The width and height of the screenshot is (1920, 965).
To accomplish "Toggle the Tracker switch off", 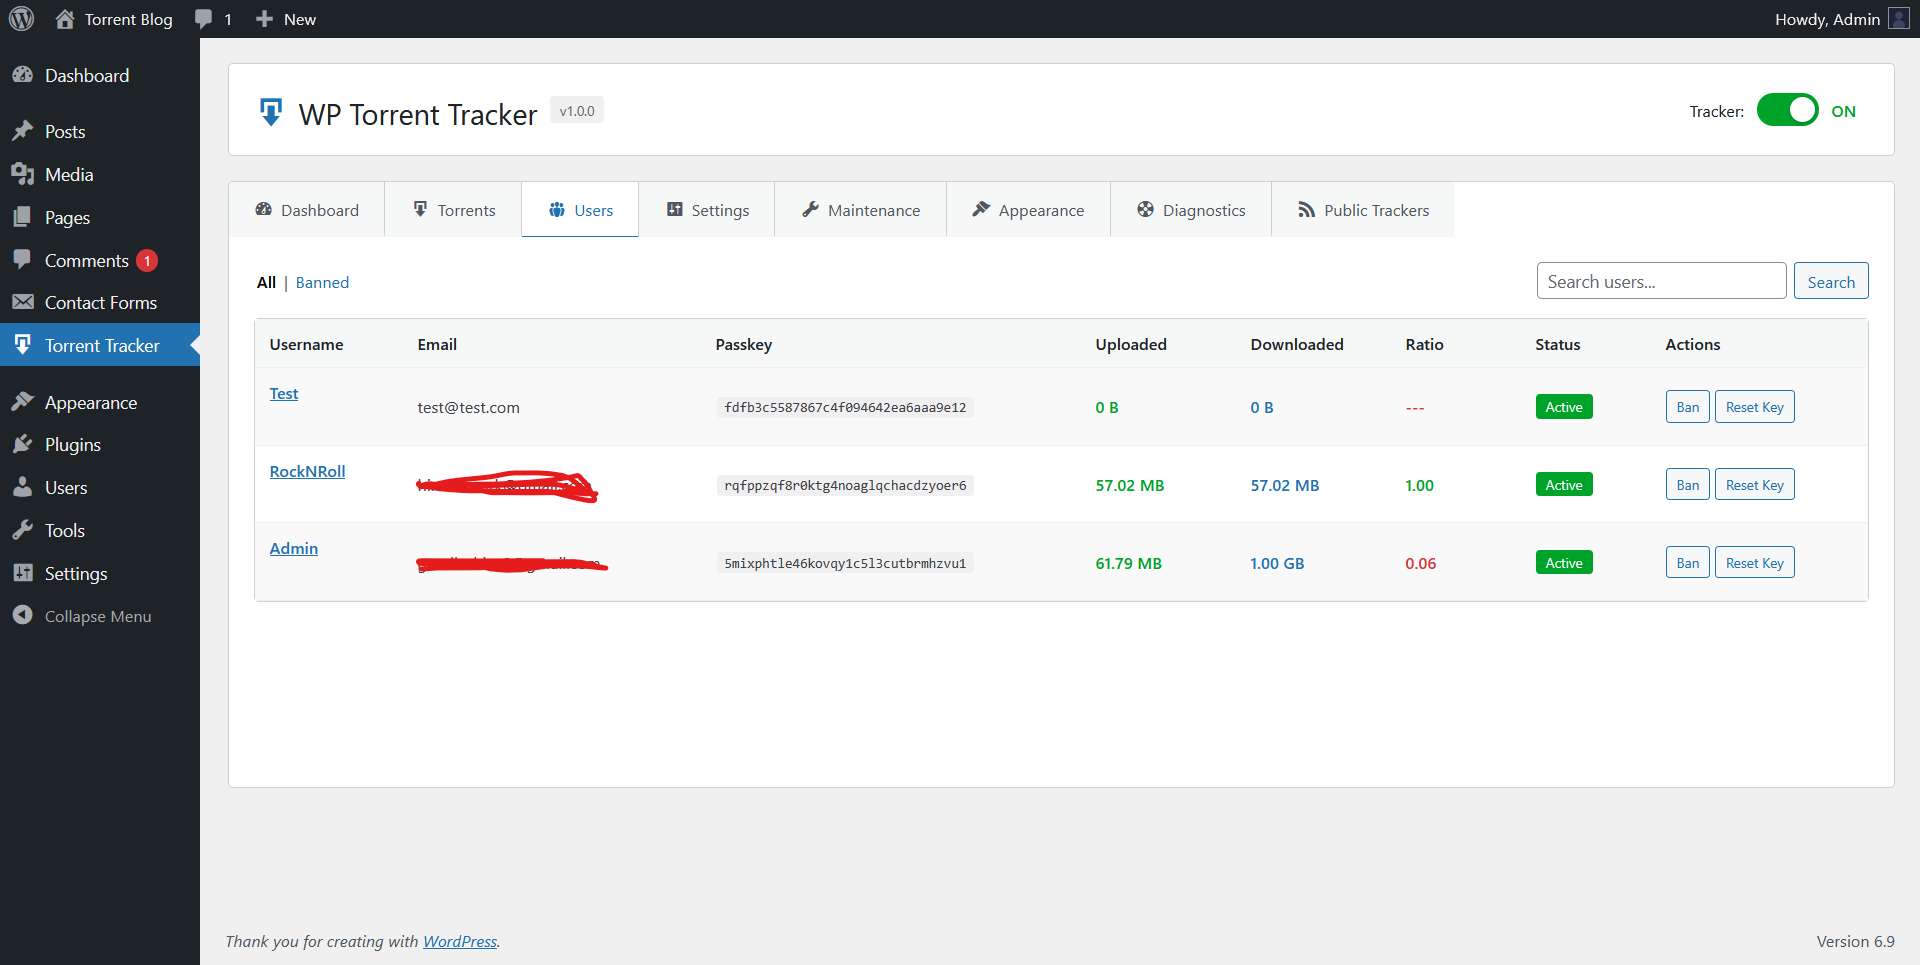I will tap(1788, 110).
